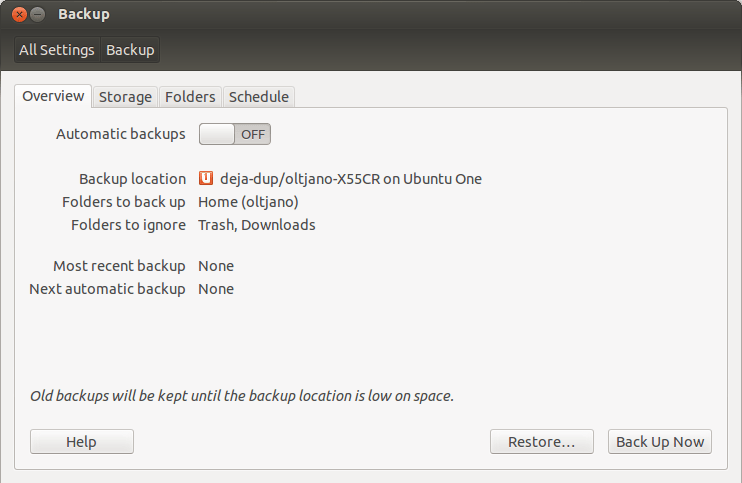The image size is (742, 483).
Task: Select the Schedule tab
Action: [258, 97]
